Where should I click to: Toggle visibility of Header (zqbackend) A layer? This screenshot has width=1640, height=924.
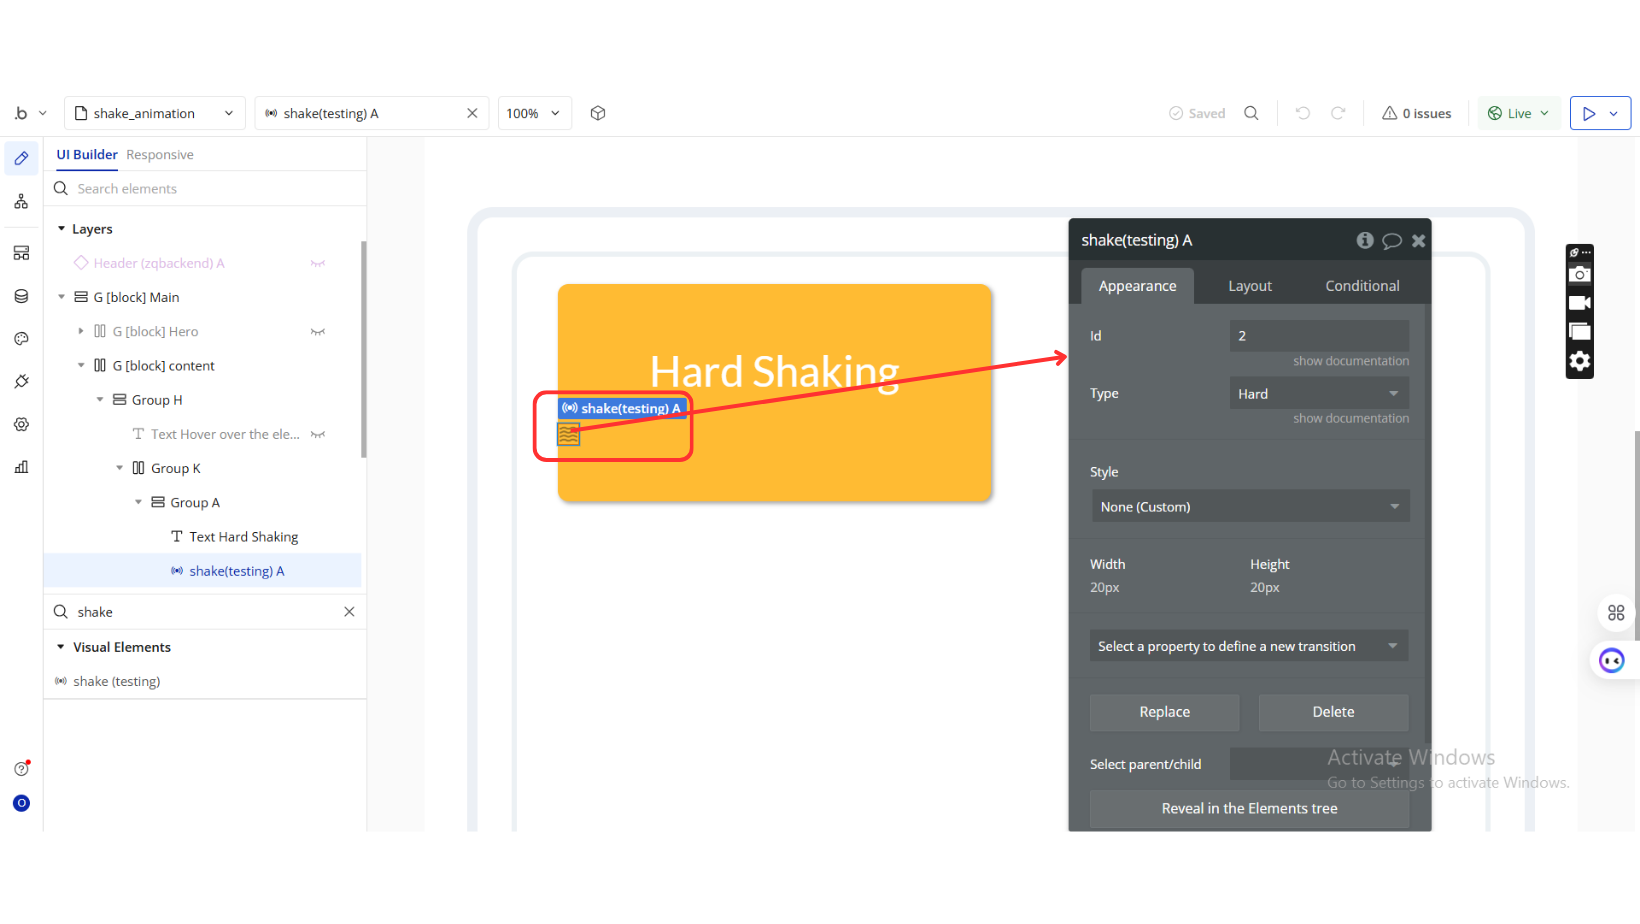[318, 263]
